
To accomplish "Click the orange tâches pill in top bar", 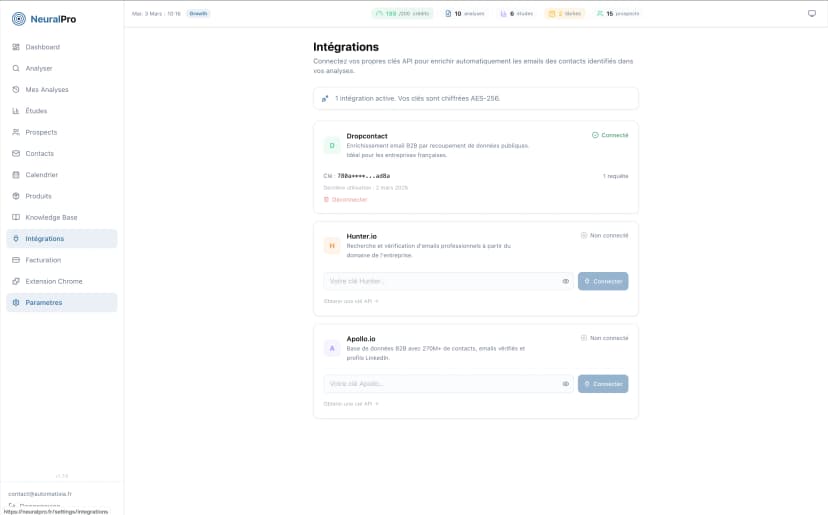I will 565,14.
